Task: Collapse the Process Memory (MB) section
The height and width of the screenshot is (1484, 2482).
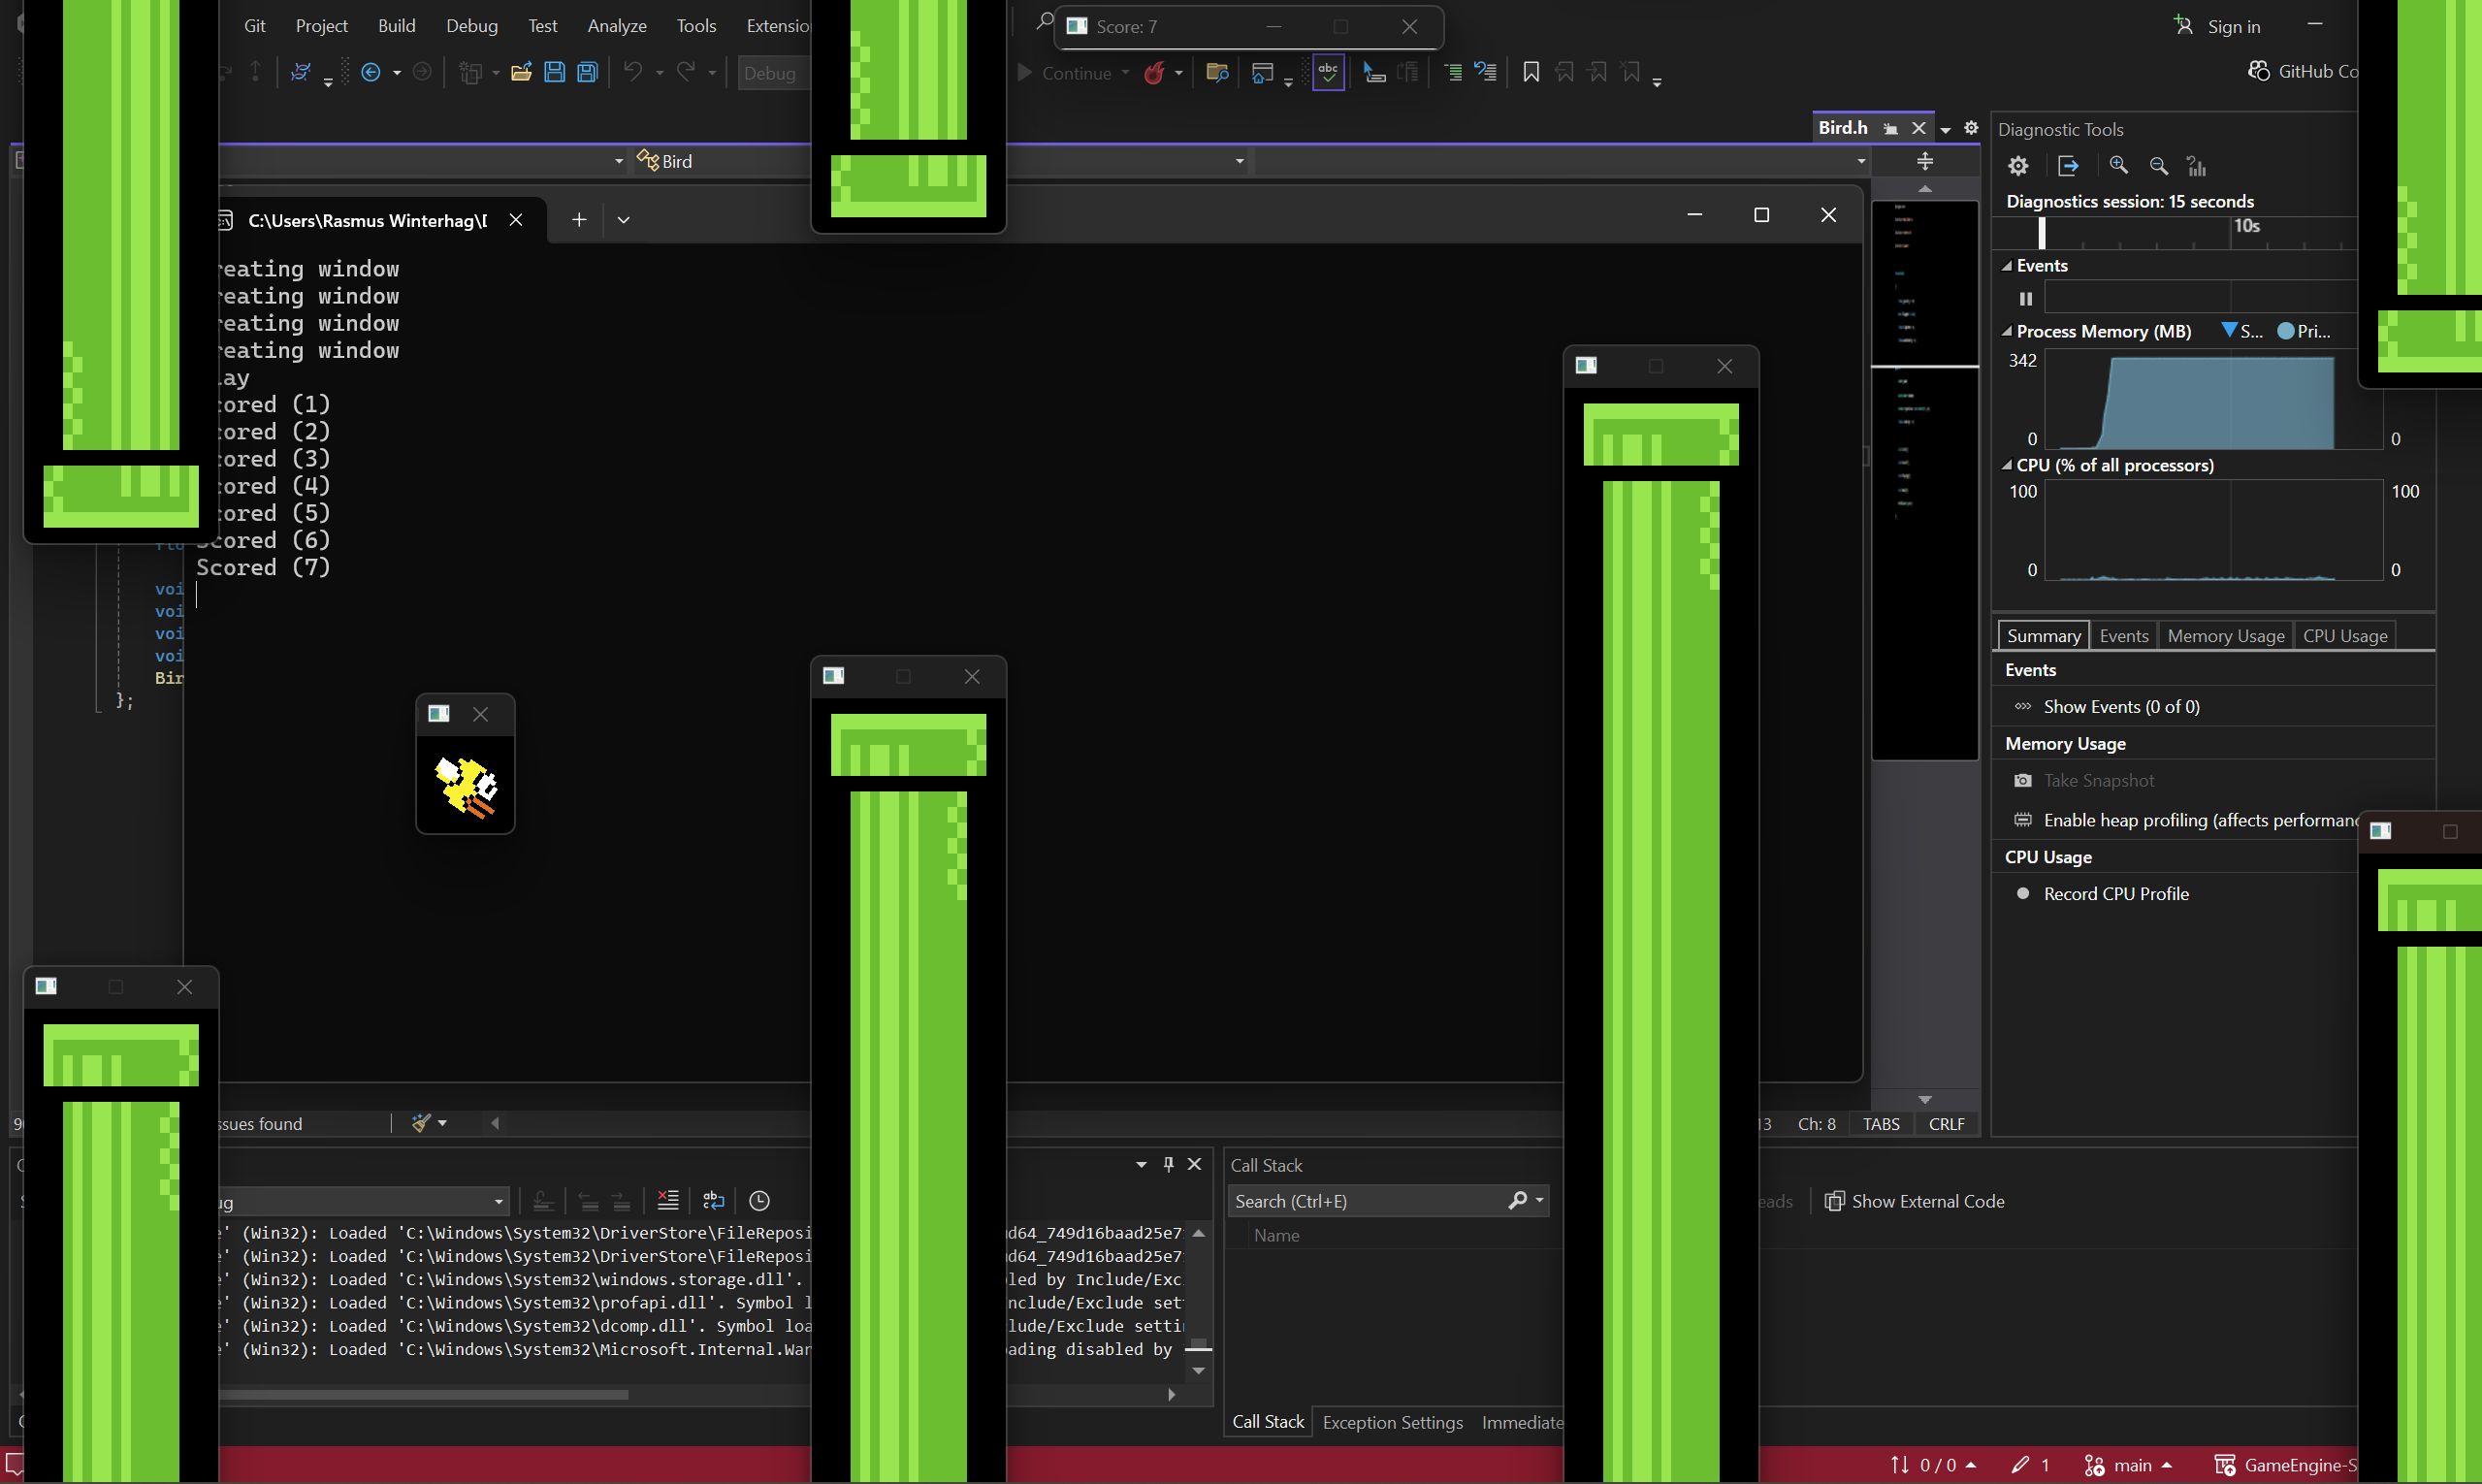Action: pyautogui.click(x=2007, y=331)
